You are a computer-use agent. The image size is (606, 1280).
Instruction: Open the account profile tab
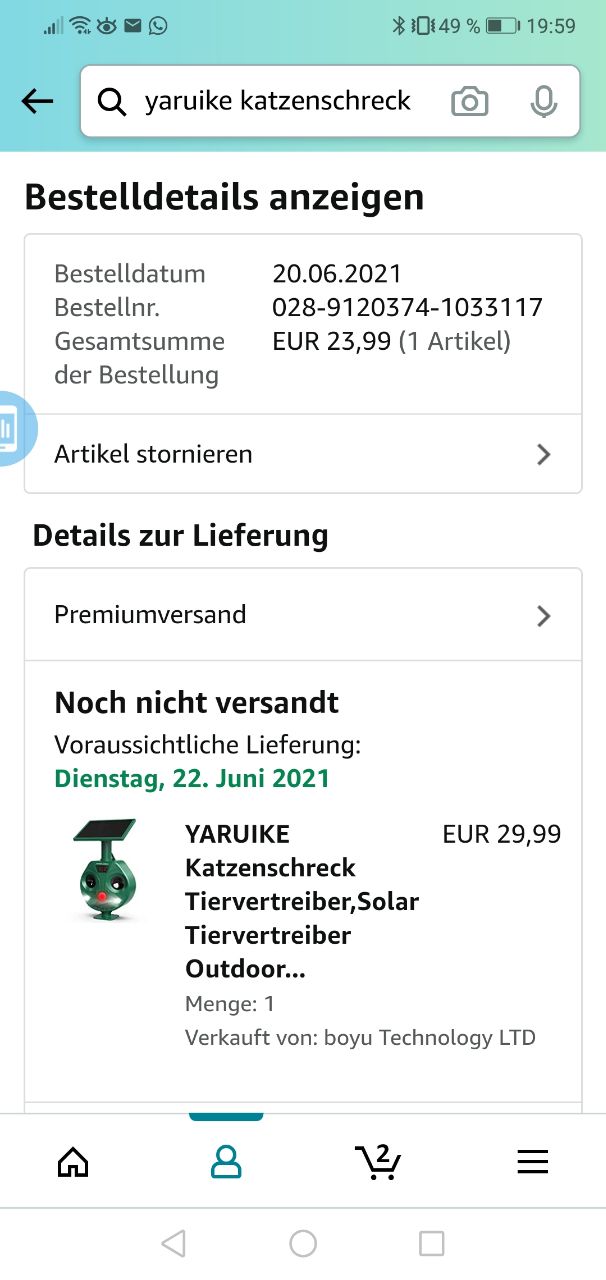pyautogui.click(x=226, y=1161)
